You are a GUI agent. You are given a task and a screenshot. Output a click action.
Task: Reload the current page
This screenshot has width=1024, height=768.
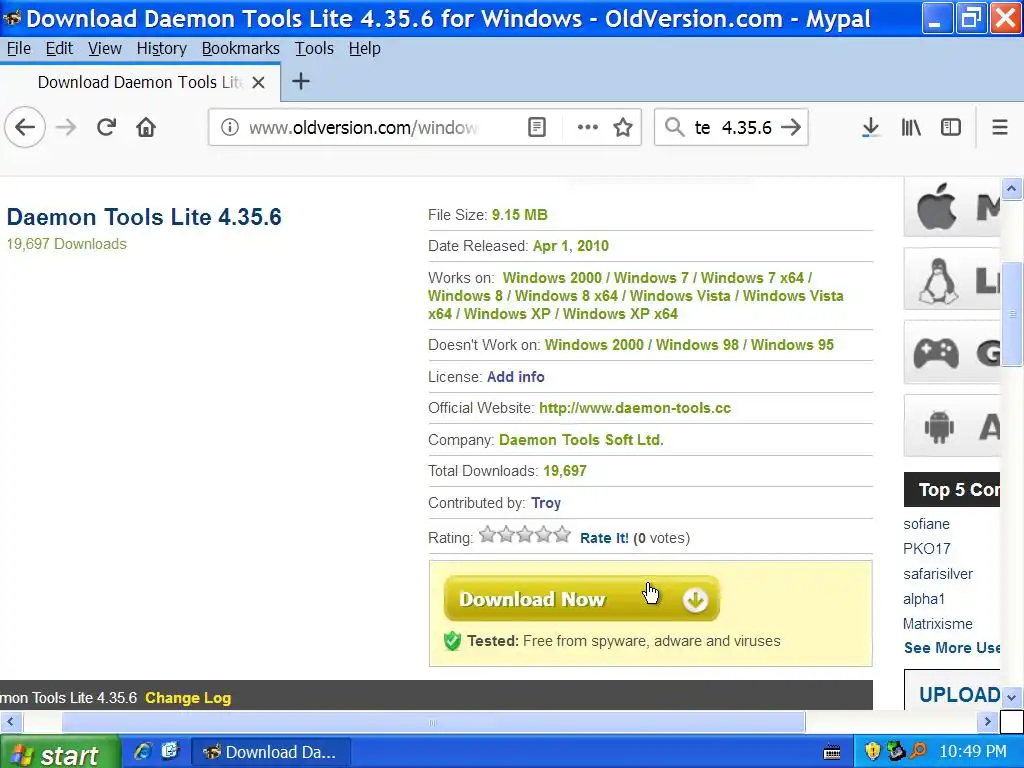tap(106, 127)
